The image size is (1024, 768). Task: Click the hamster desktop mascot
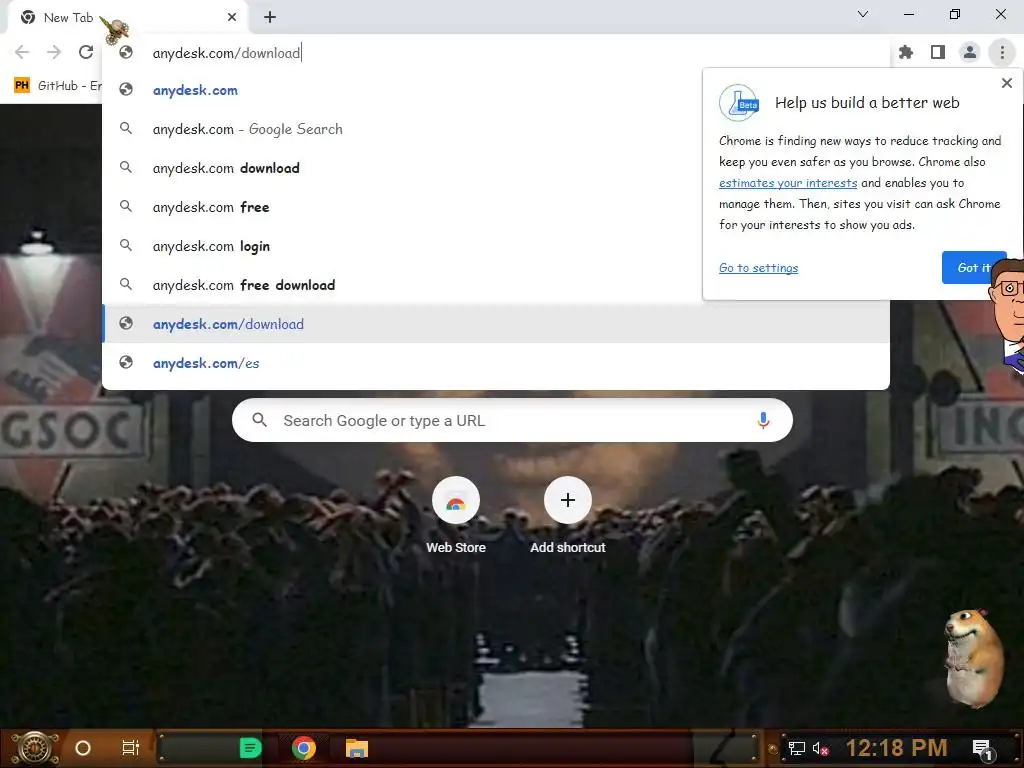tap(973, 658)
